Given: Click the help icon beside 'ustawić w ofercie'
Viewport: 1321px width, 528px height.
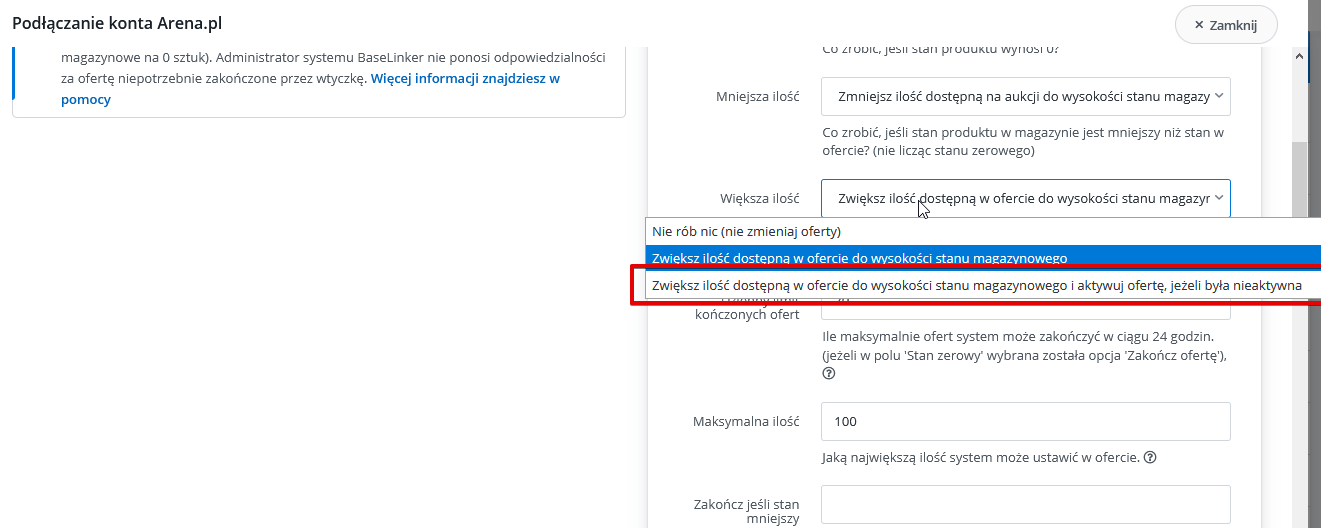Looking at the screenshot, I should [1150, 458].
